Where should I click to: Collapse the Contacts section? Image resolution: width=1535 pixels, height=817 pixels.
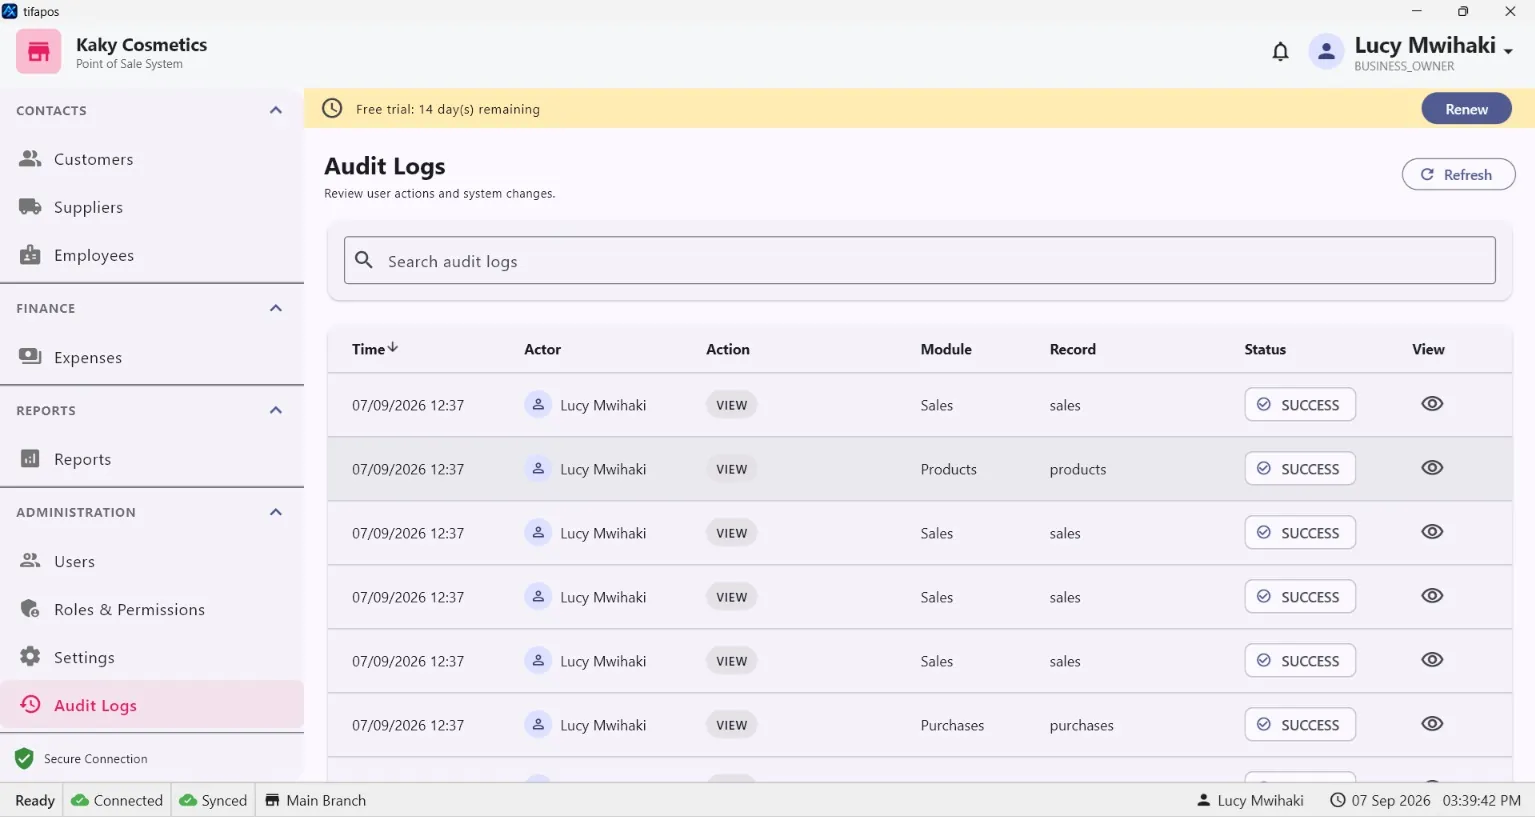click(x=276, y=110)
